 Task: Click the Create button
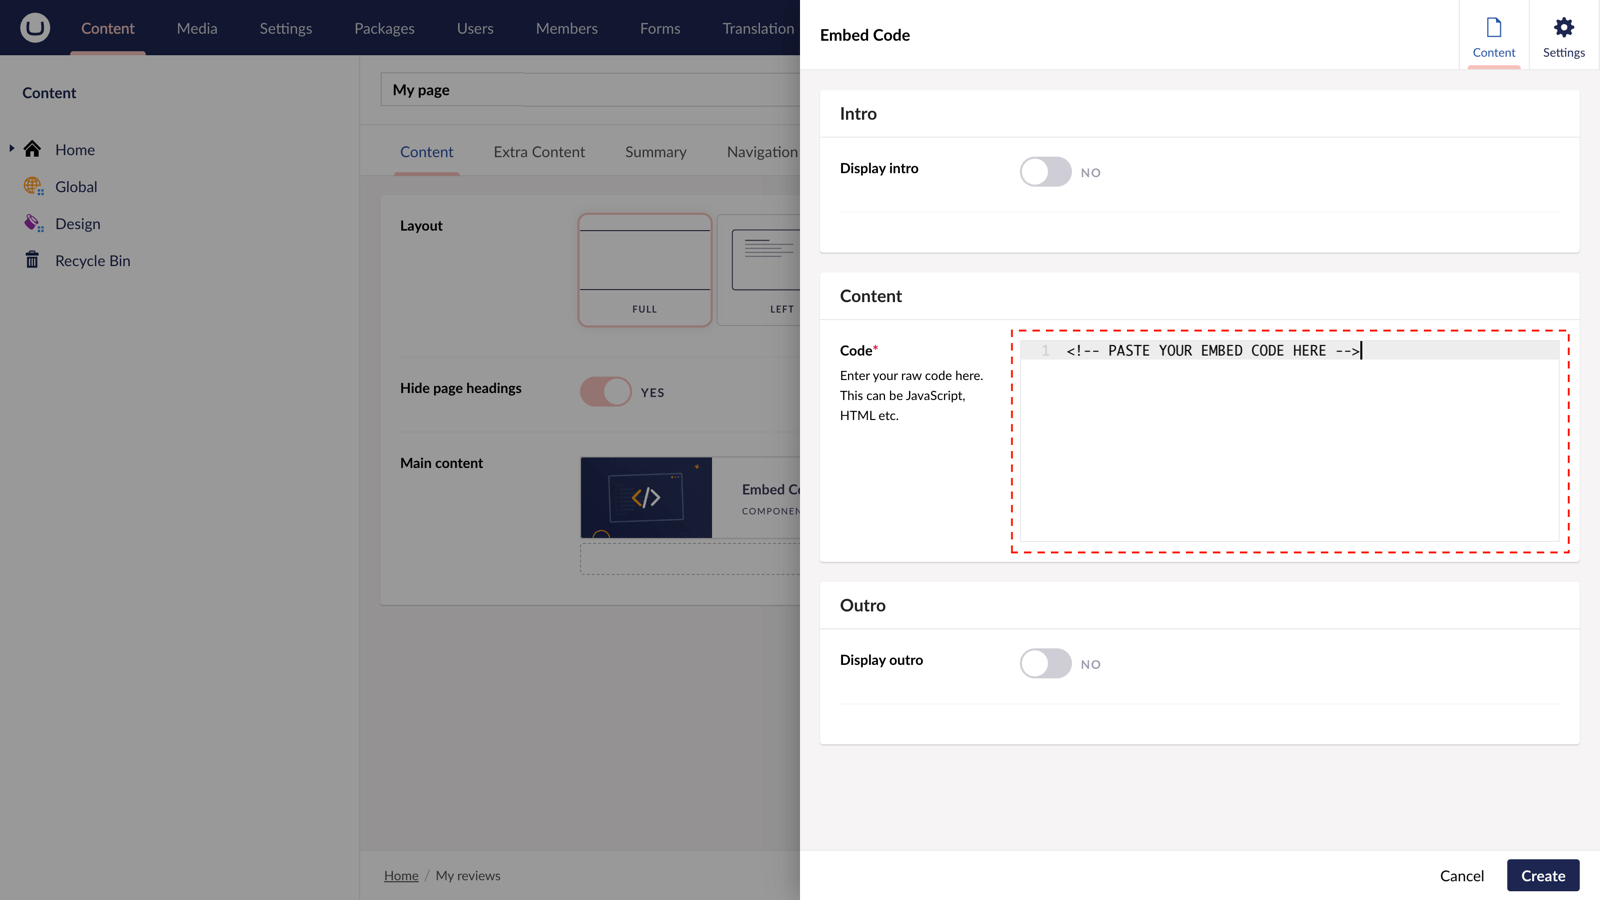tap(1543, 875)
